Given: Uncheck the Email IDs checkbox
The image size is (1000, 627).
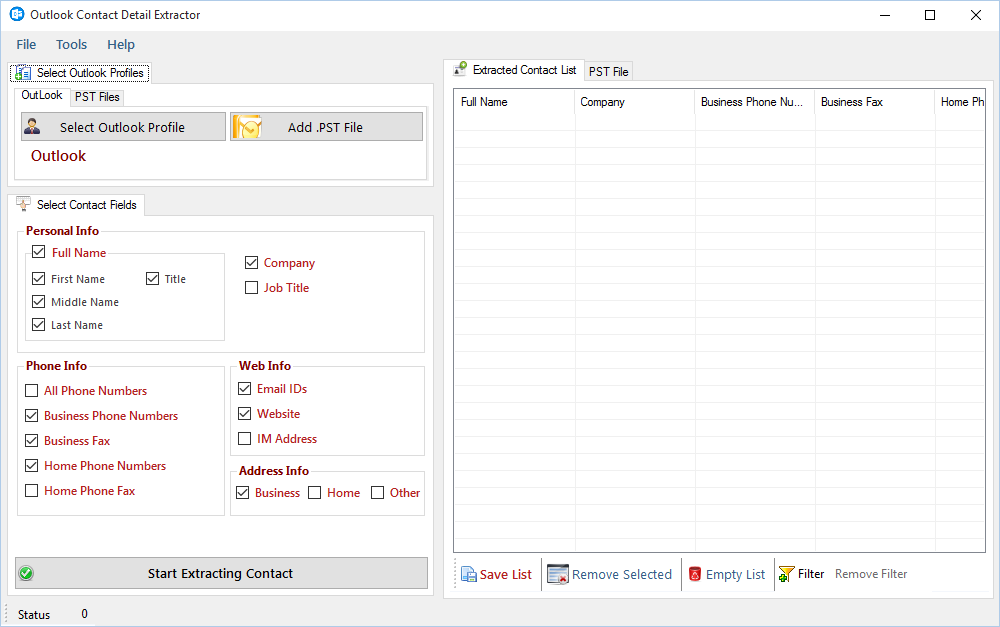Looking at the screenshot, I should [x=244, y=388].
